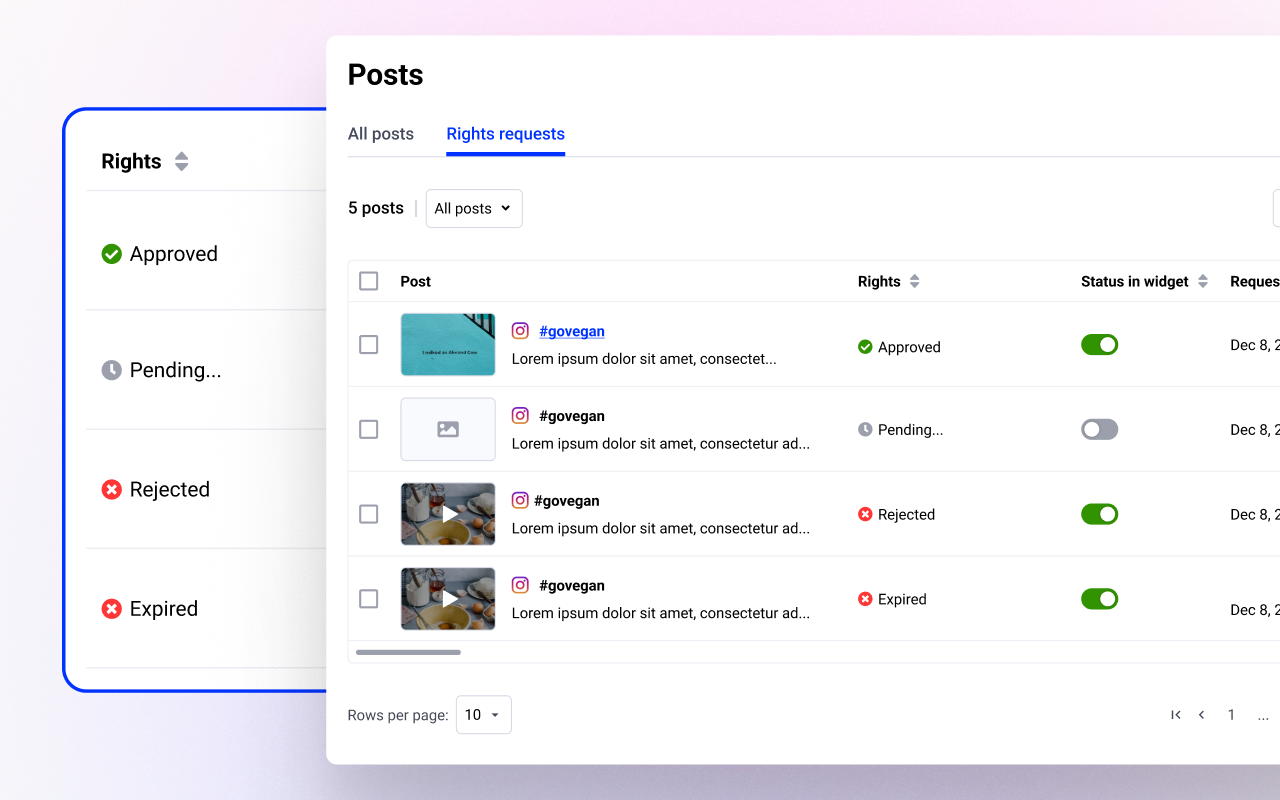Switch to the All posts tab
1280x800 pixels.
(380, 133)
